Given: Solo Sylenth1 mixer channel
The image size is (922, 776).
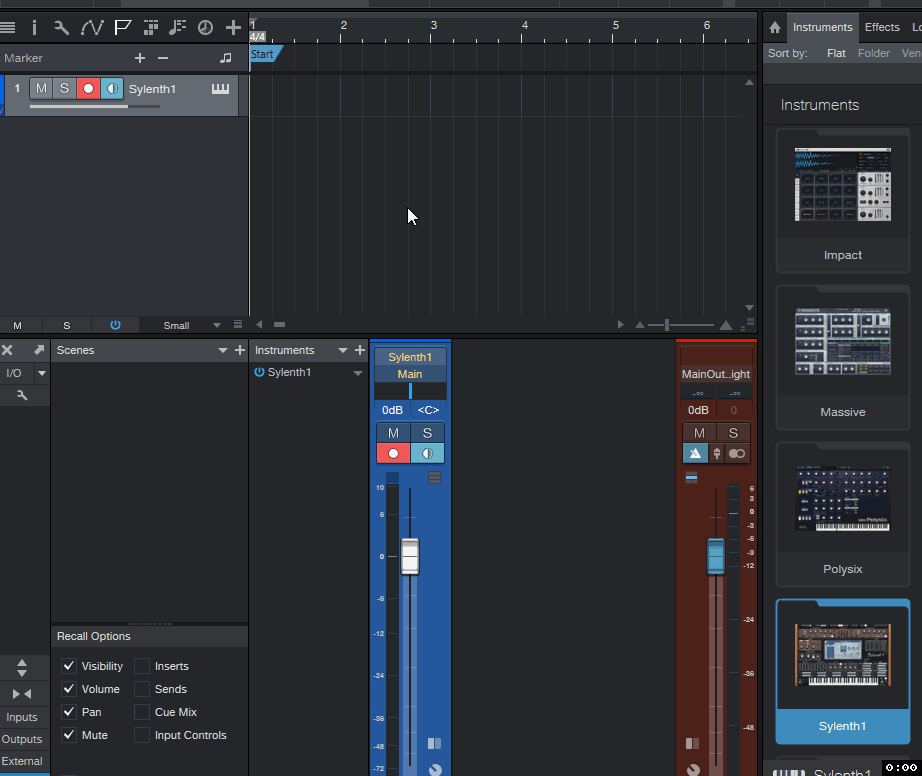Looking at the screenshot, I should [427, 433].
